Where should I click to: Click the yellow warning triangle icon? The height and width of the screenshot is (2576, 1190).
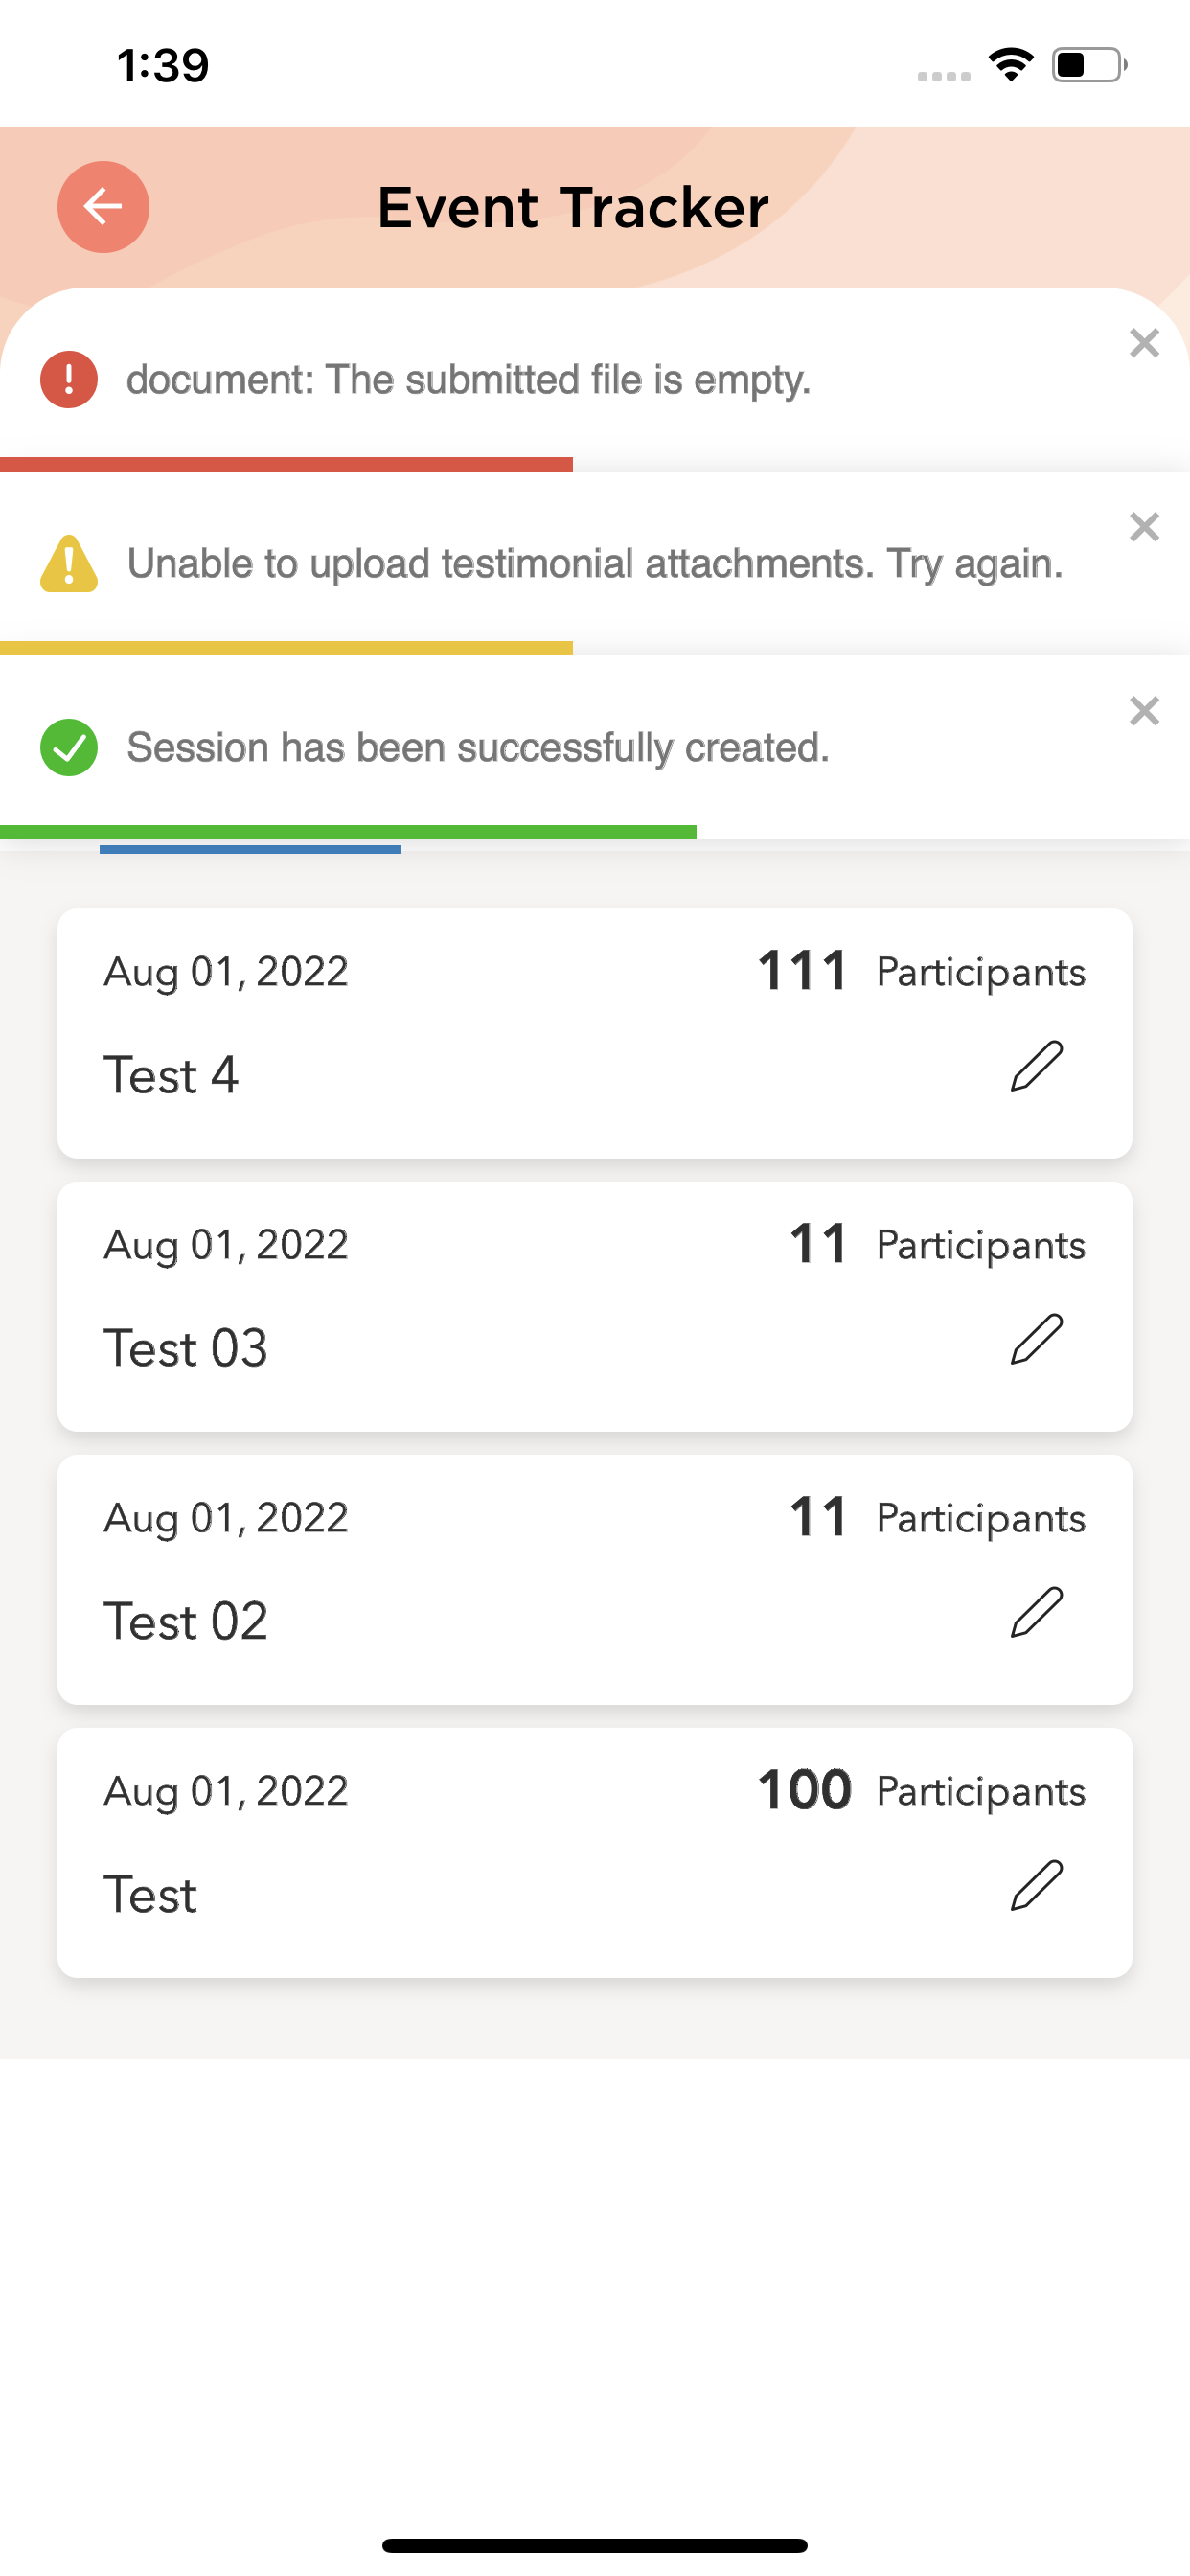(69, 564)
